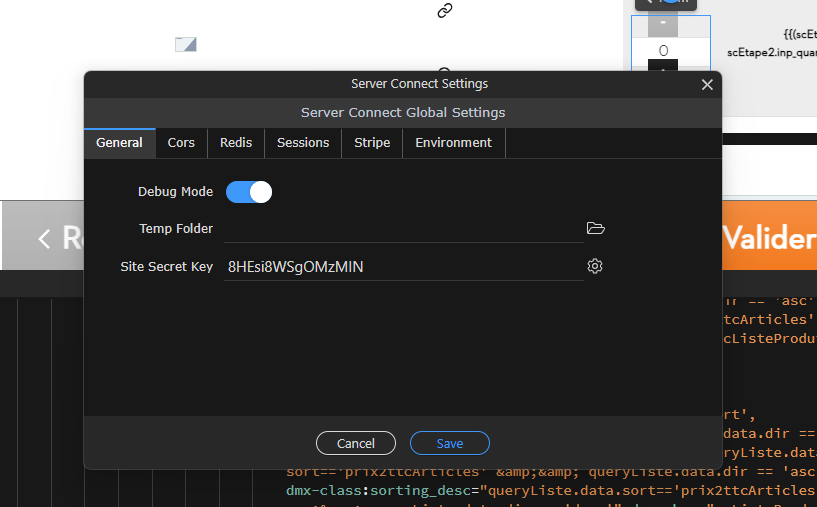Viewport: 817px width, 507px height.
Task: Switch to the Sessions tab
Action: (303, 143)
